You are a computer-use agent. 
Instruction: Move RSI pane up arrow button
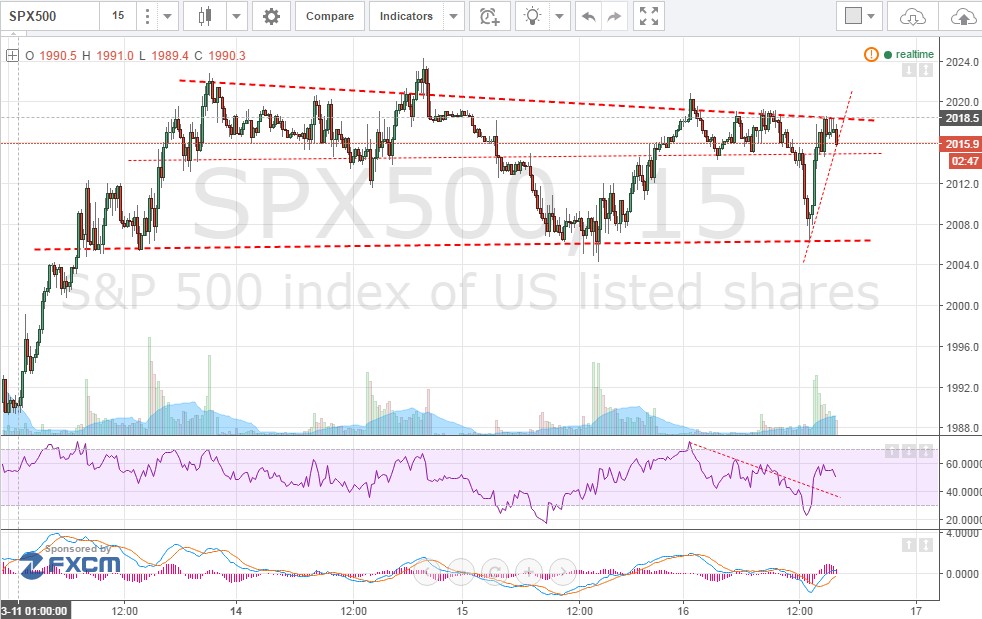[892, 450]
